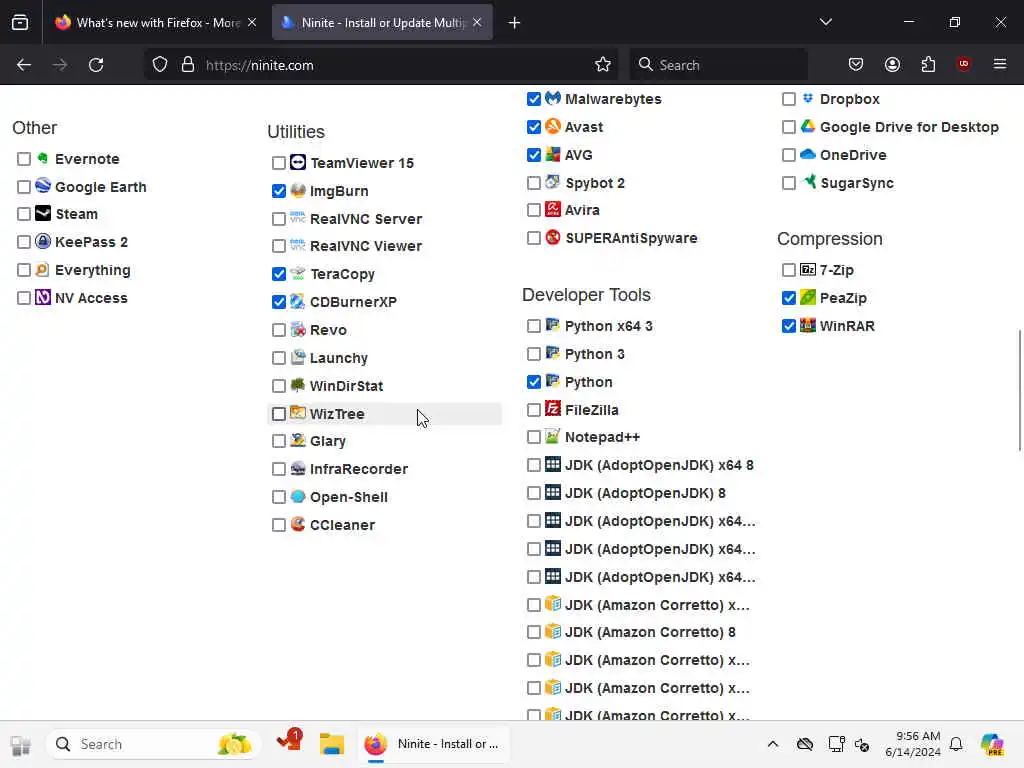Bookmark this page with star icon

603,64
